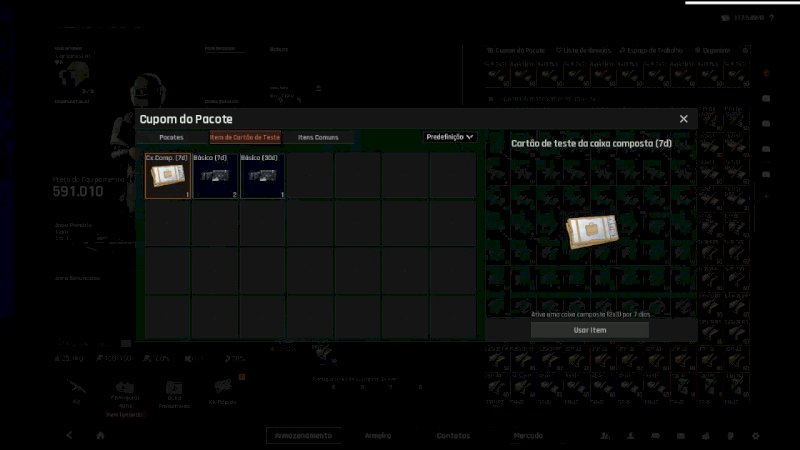Click the Usar Item button

point(590,330)
